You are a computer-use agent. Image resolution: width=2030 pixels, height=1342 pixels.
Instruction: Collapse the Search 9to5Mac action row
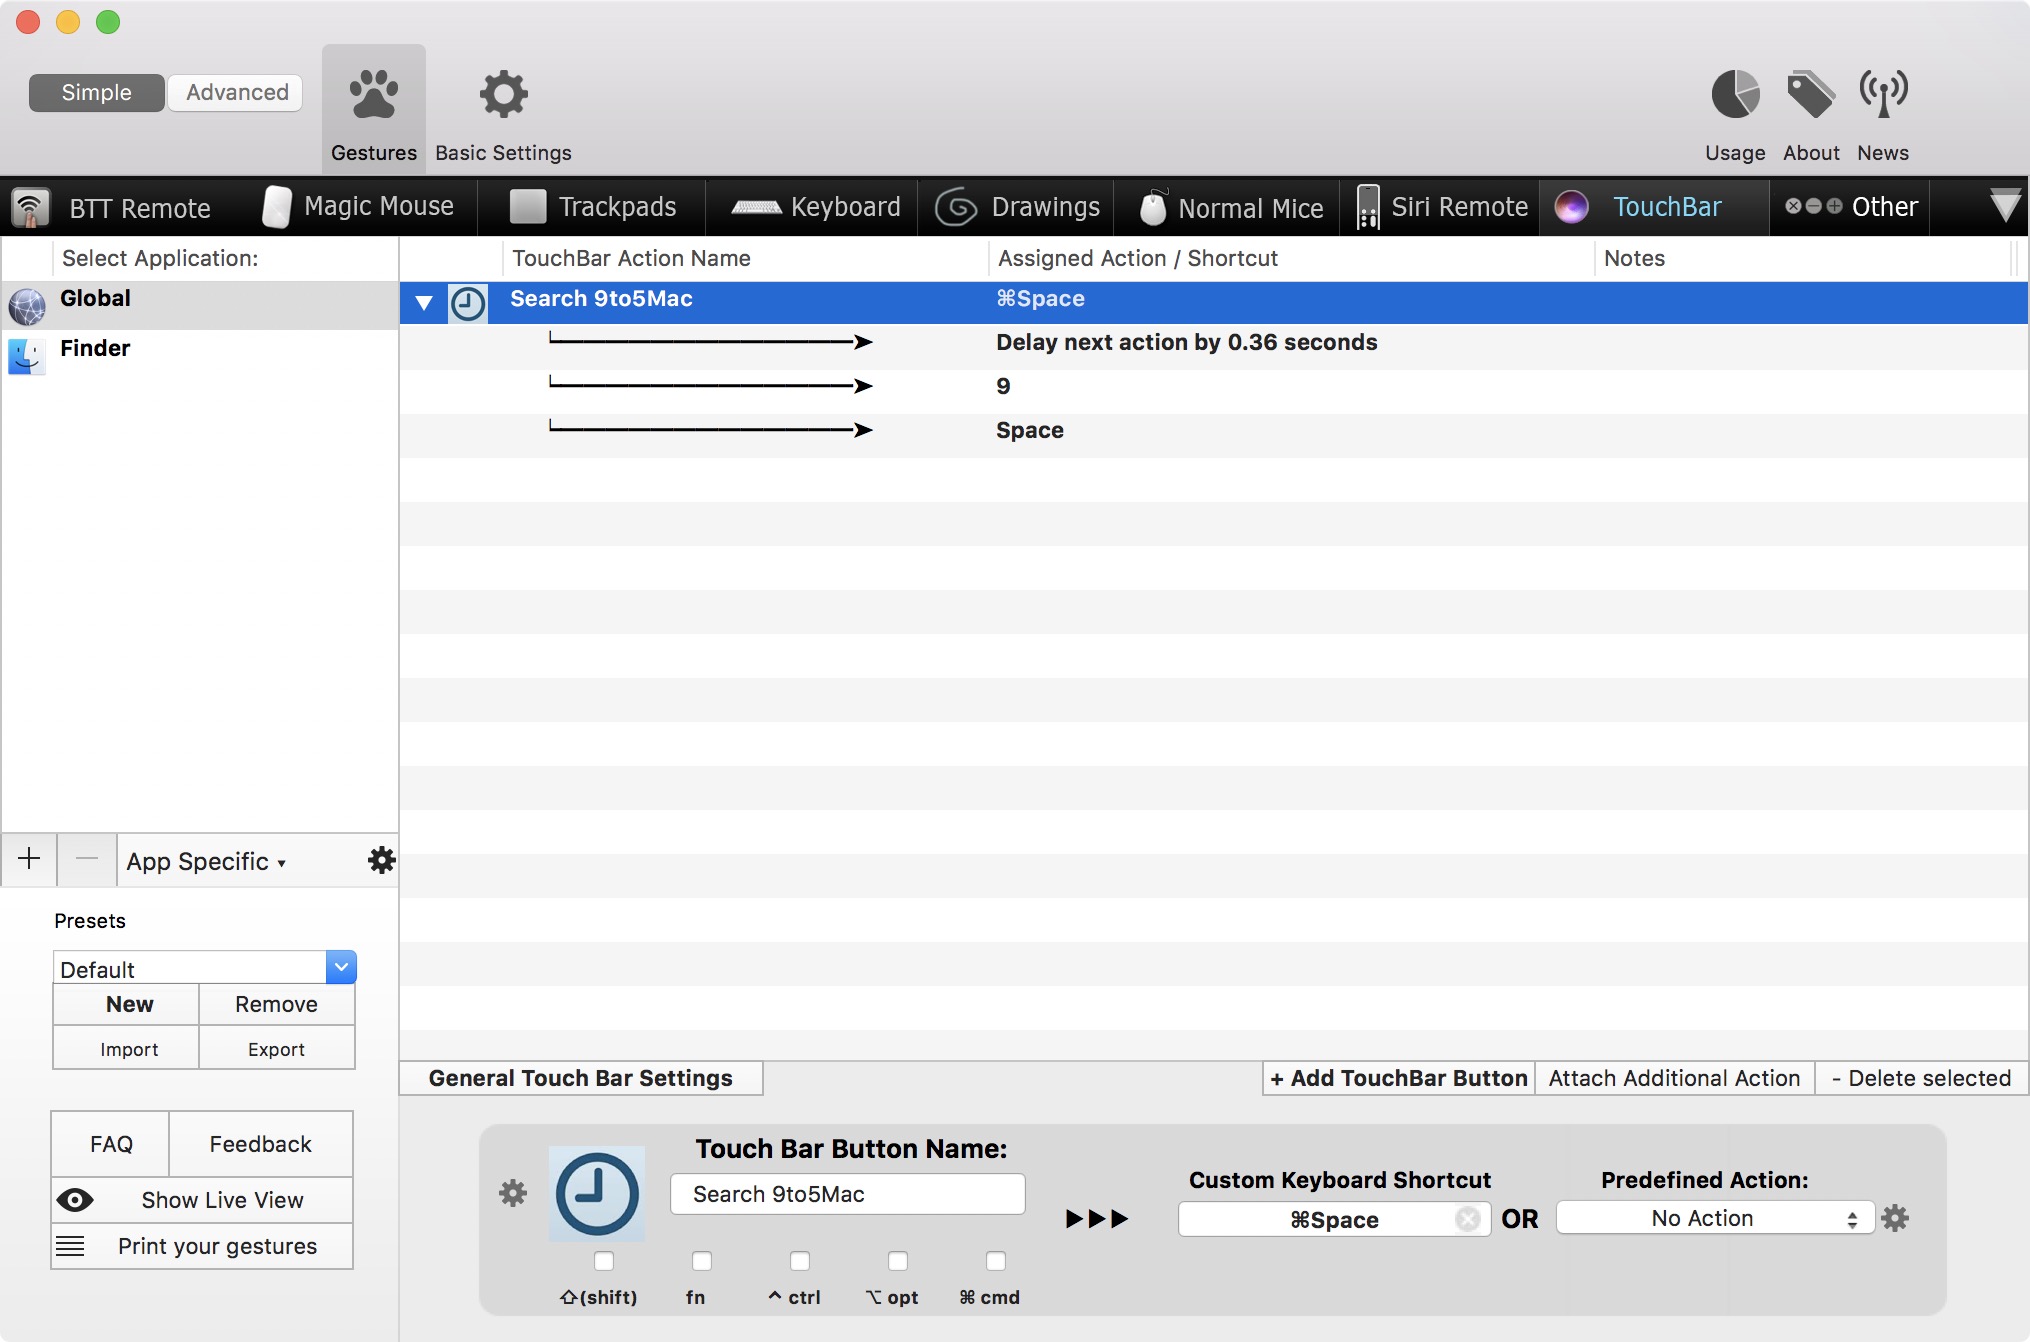coord(424,302)
